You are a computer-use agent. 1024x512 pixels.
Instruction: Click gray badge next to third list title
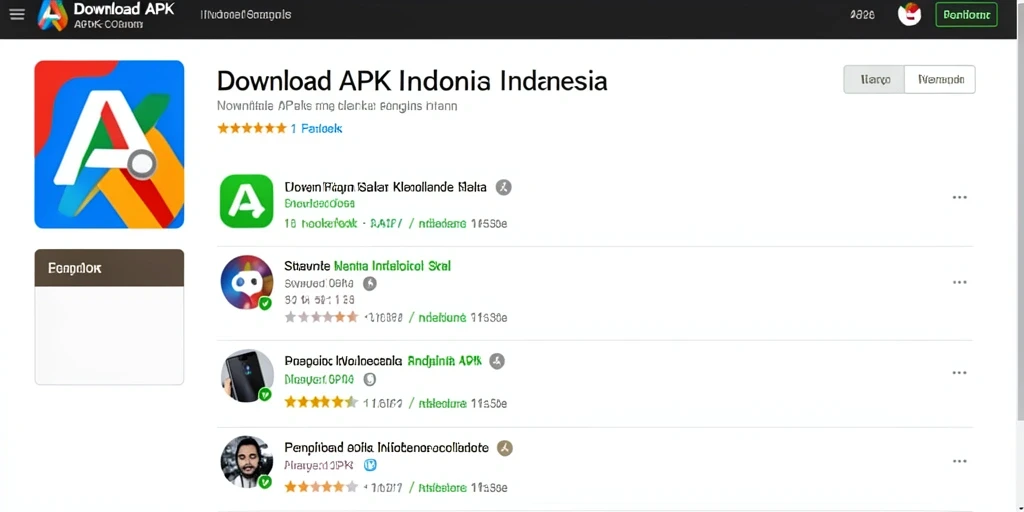(497, 361)
